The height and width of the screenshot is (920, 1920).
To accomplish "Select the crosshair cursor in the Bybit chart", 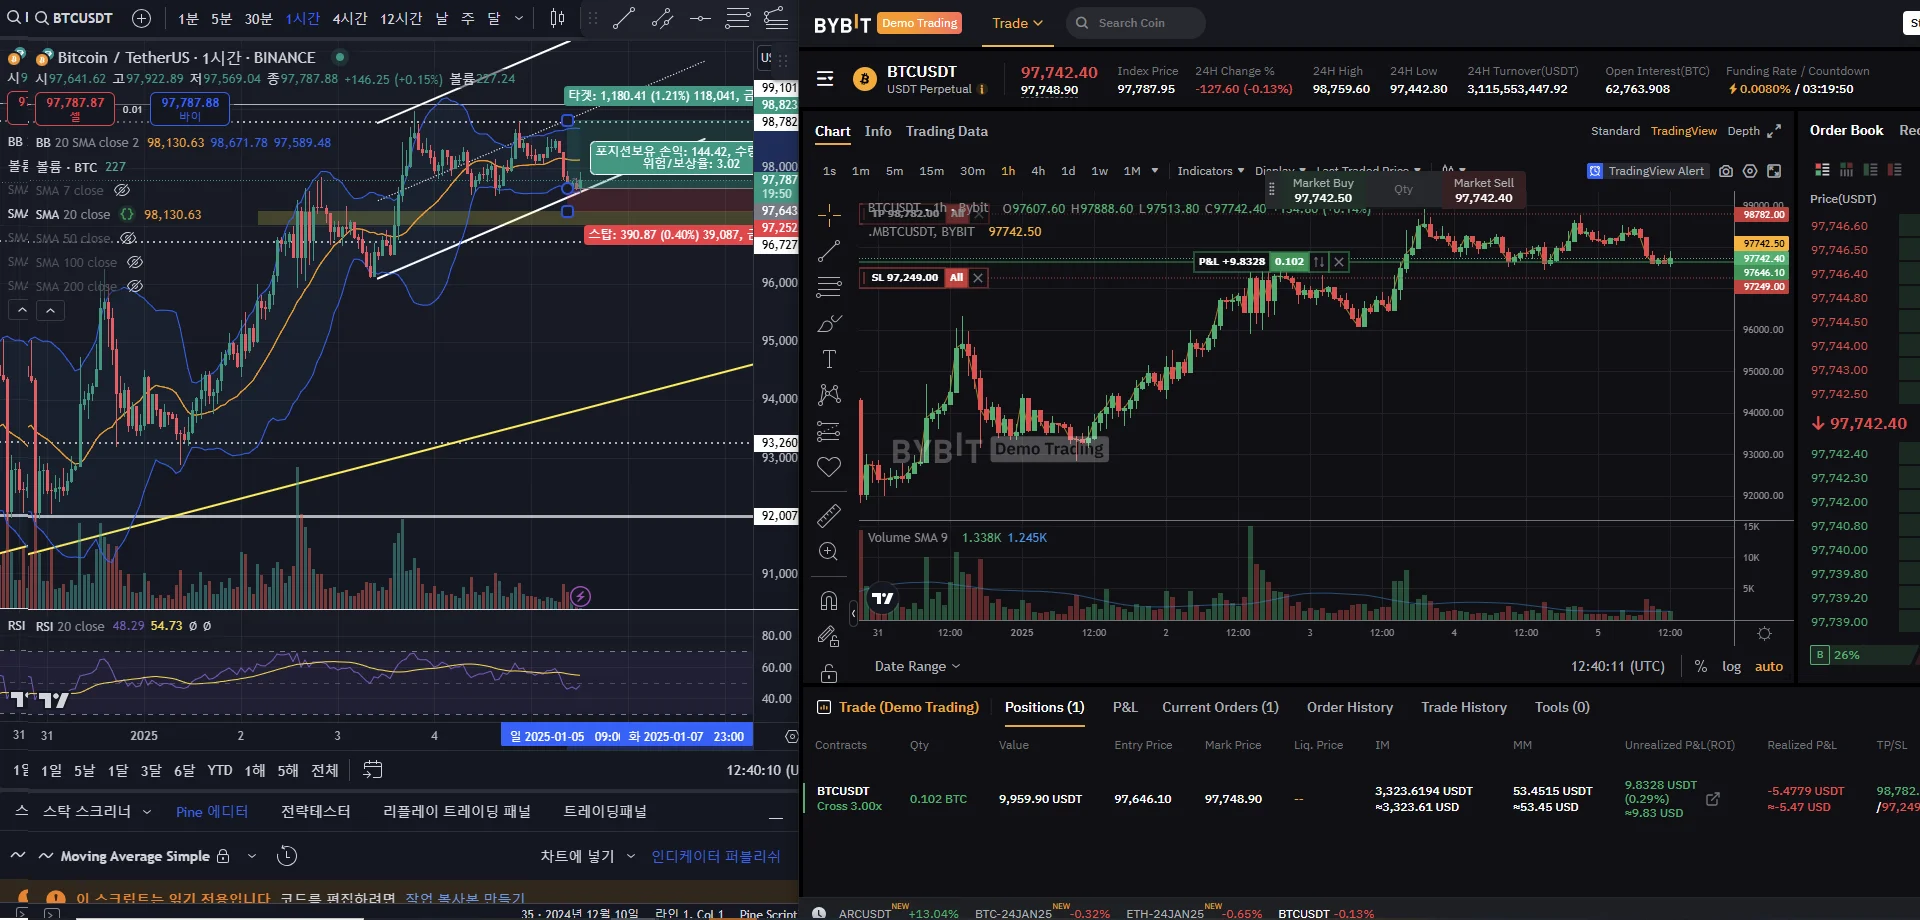I will 829,215.
